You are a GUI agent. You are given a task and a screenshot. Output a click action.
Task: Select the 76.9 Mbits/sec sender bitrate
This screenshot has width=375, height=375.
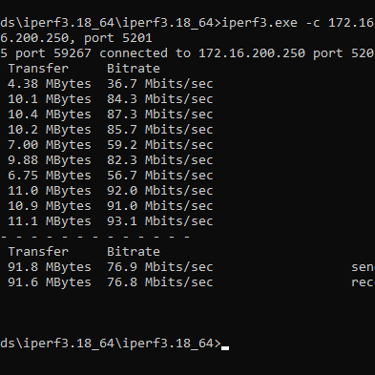tap(160, 267)
